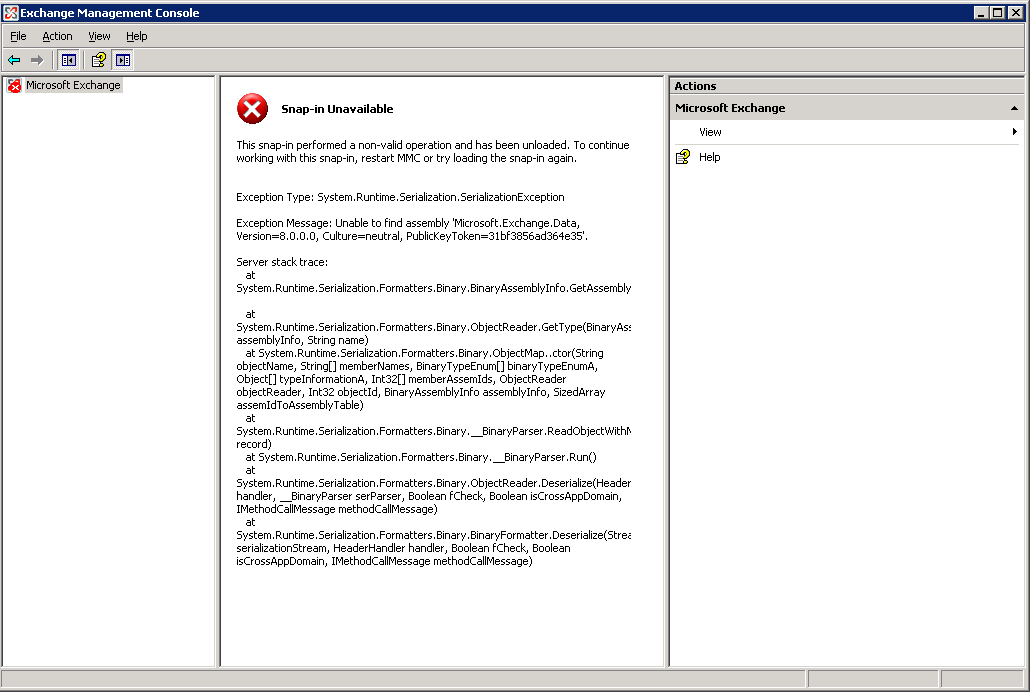Toggle the Show/Hide Console Tree icon
This screenshot has height=692, width=1030.
pos(68,60)
